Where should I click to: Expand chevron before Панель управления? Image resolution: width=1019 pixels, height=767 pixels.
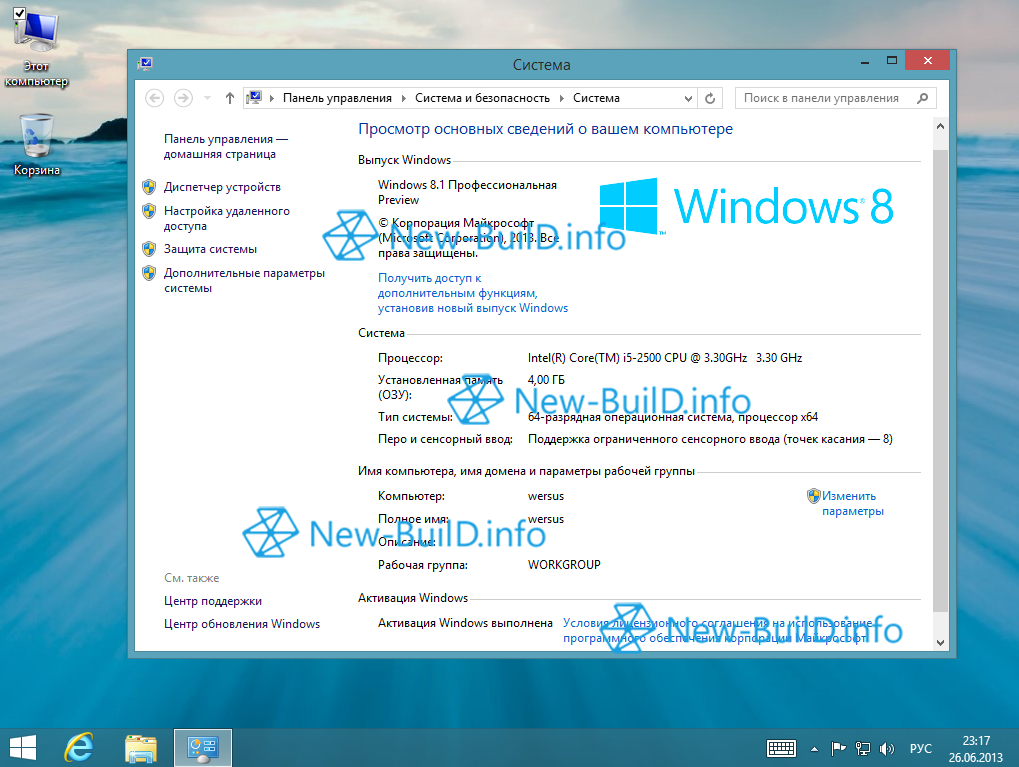click(x=271, y=98)
